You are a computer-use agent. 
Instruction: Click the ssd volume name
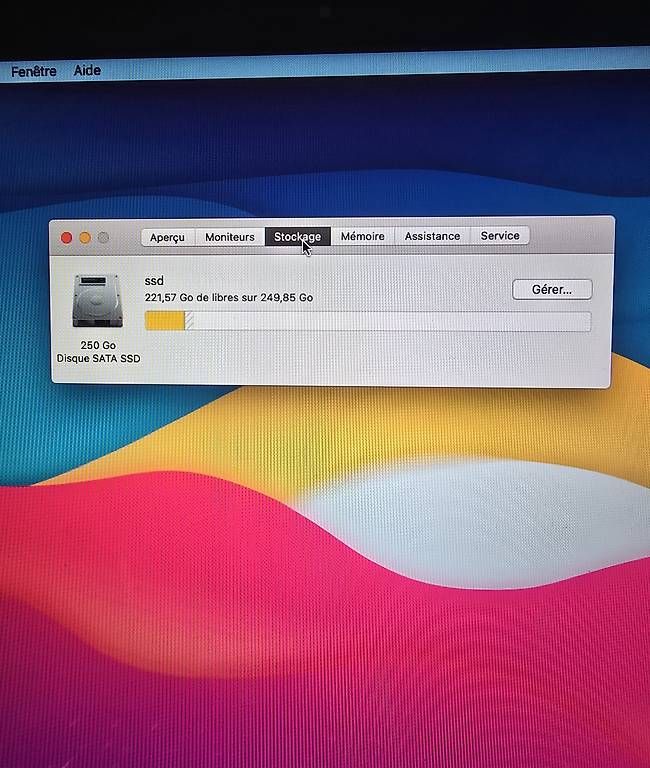[x=154, y=281]
